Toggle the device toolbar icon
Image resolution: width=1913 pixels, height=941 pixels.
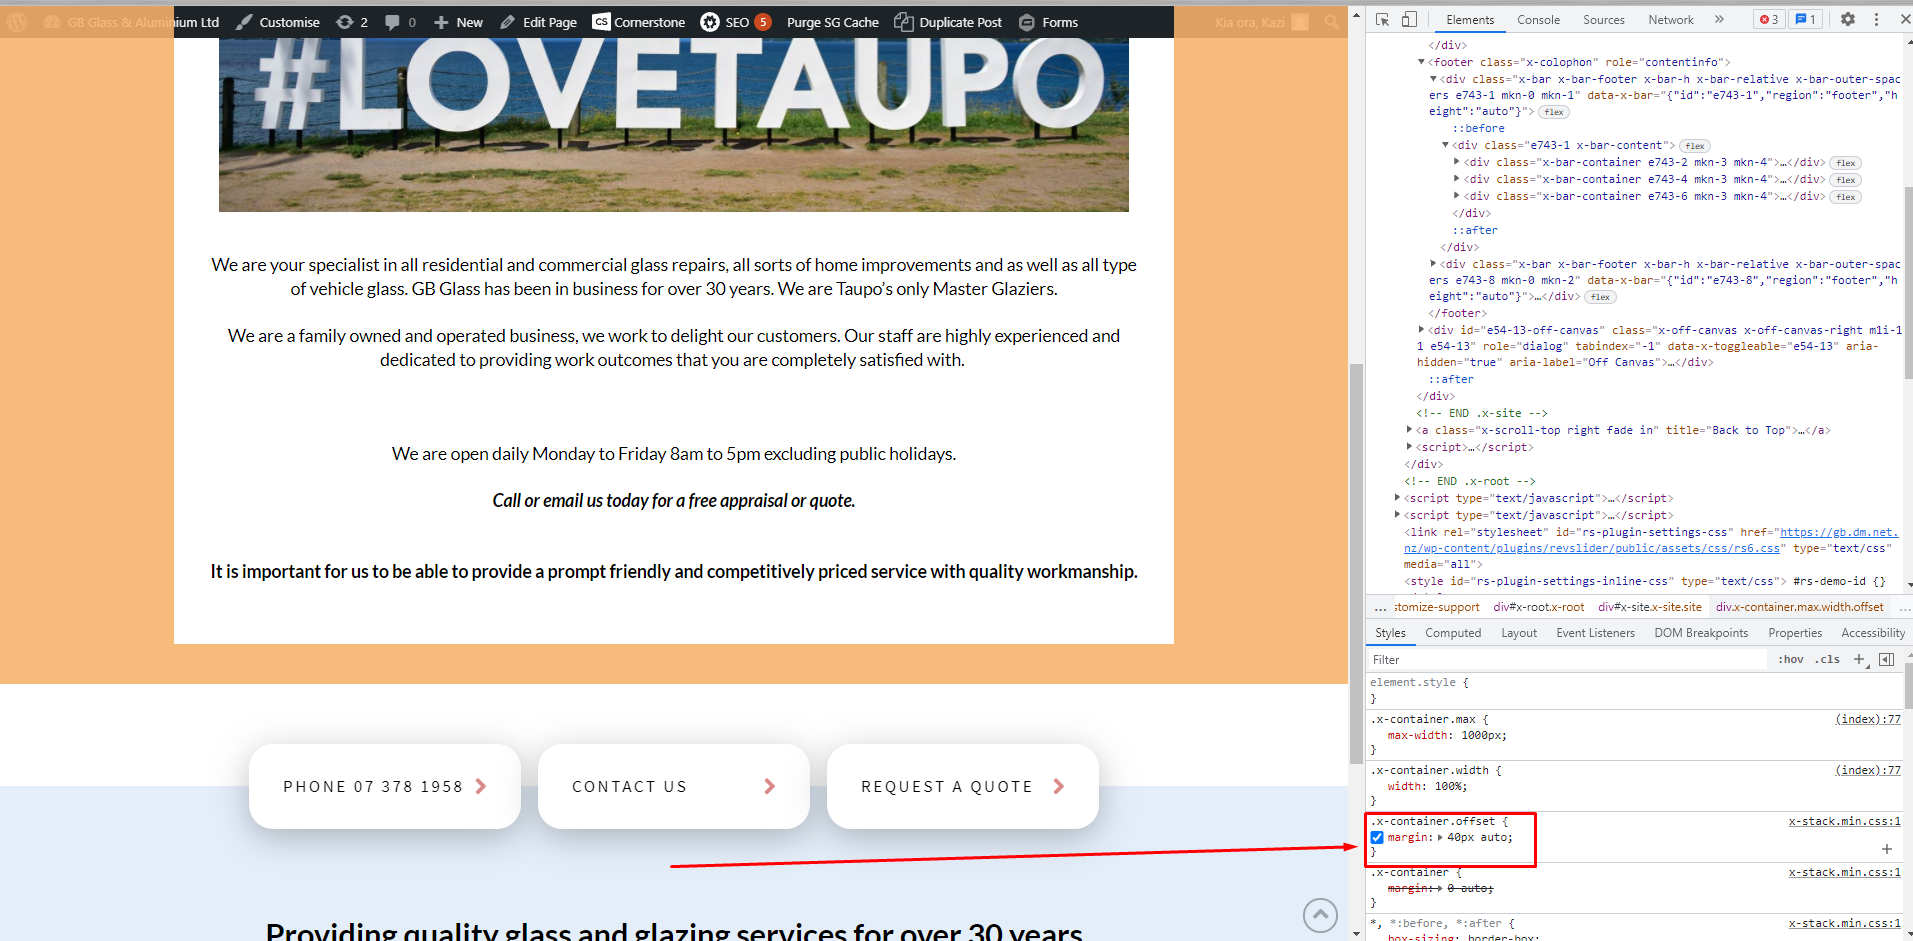(1409, 19)
